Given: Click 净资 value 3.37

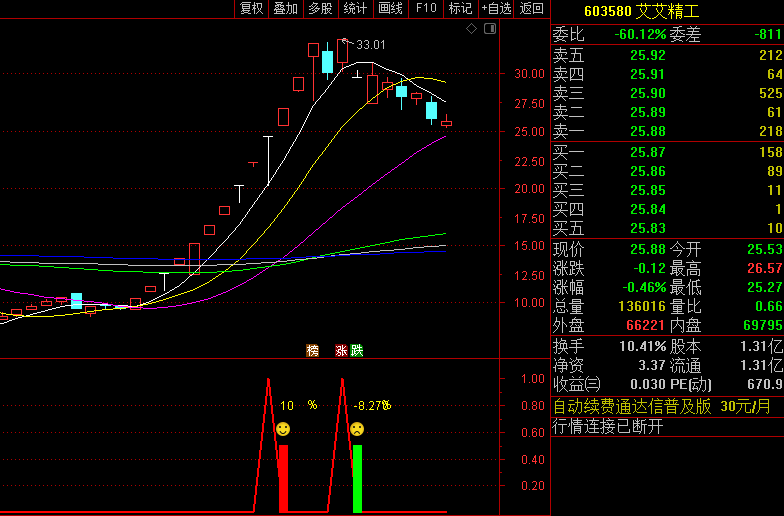Looking at the screenshot, I should click(652, 365).
